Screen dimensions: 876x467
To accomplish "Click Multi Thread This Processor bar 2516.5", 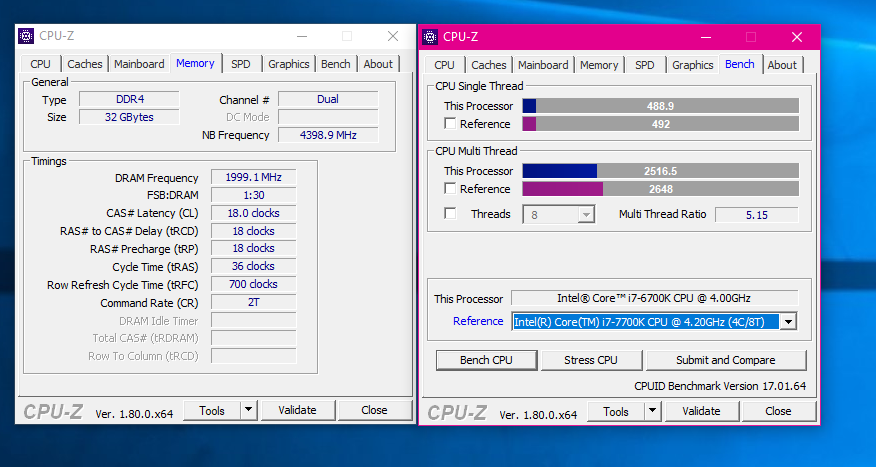I will pos(660,170).
